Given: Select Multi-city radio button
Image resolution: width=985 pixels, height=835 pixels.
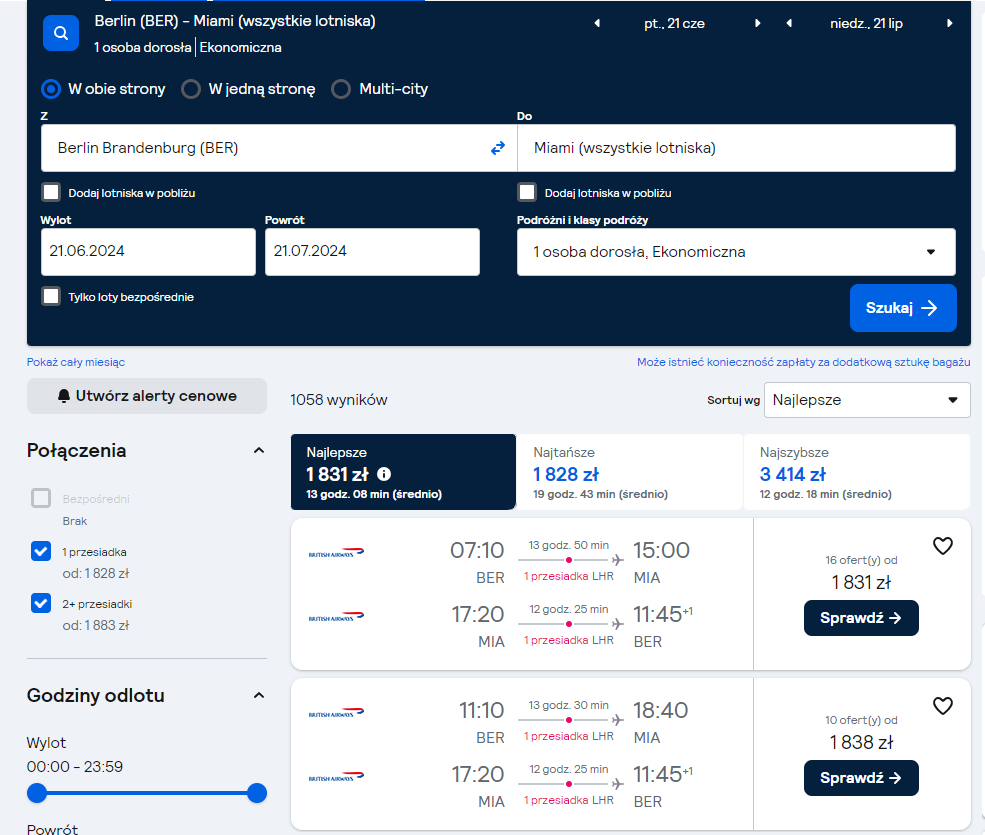Looking at the screenshot, I should click(341, 89).
